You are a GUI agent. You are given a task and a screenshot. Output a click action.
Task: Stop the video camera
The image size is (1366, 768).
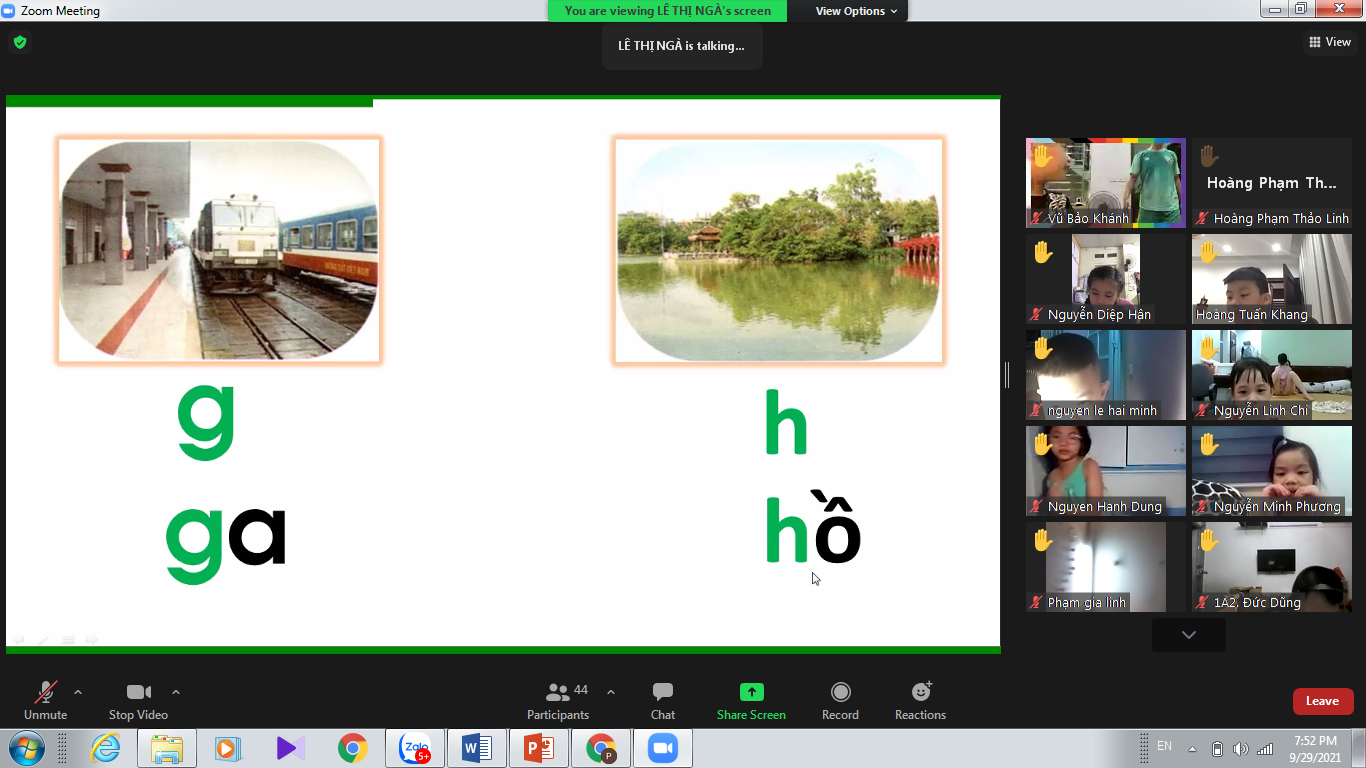(x=138, y=701)
